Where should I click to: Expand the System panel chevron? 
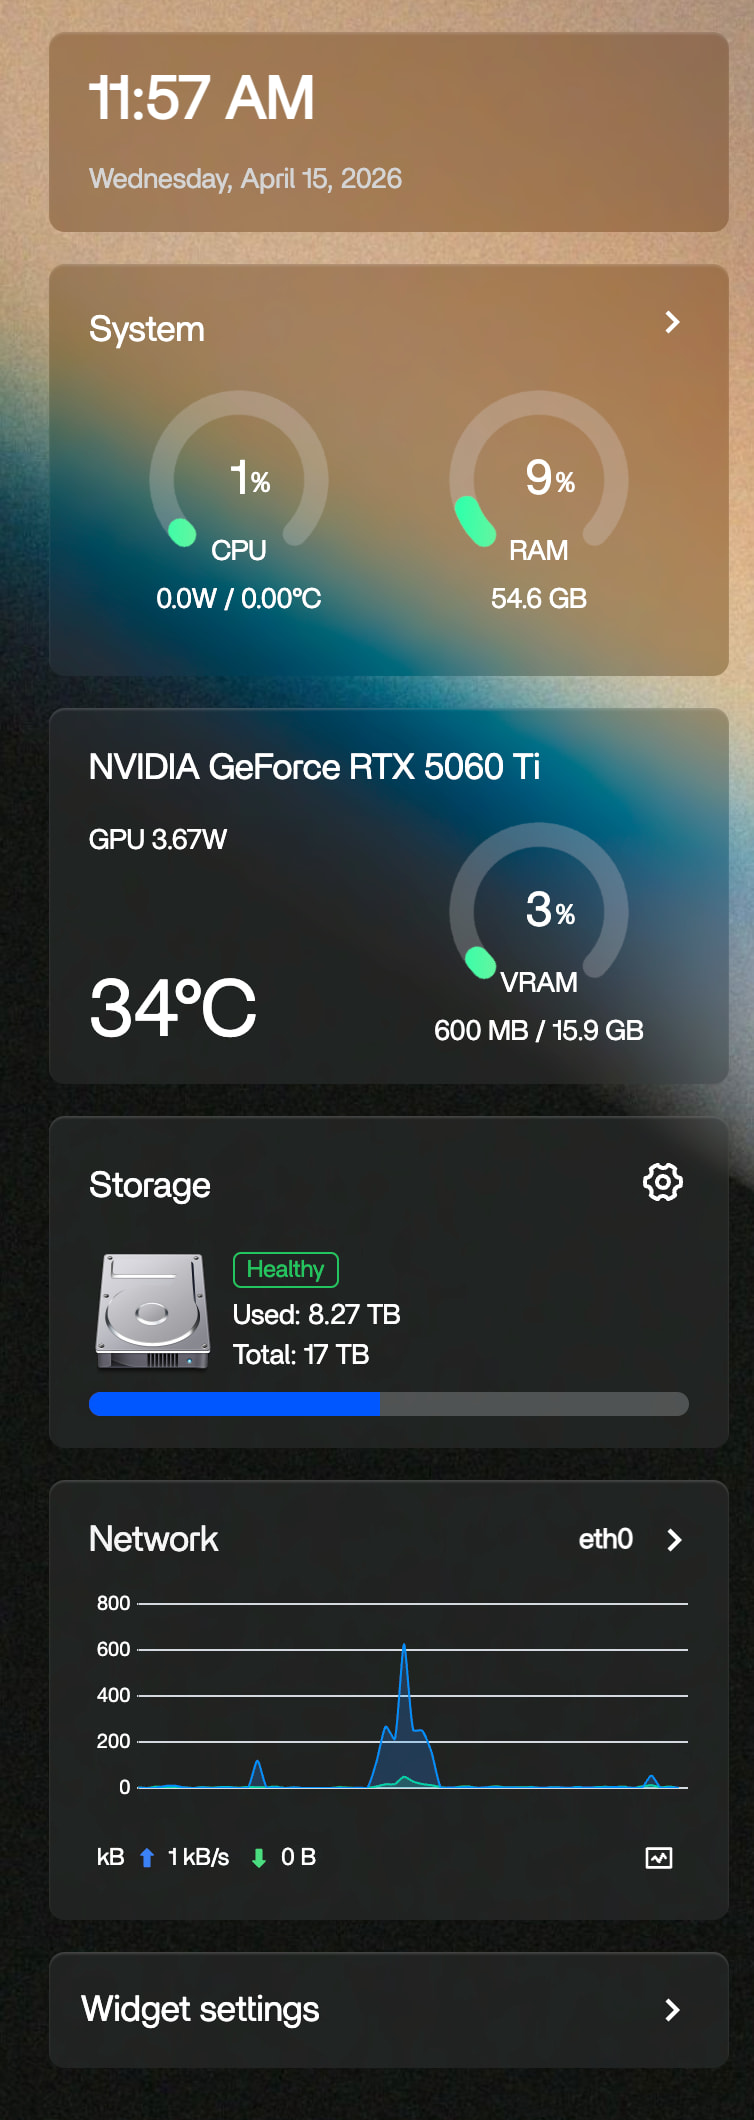[x=672, y=322]
